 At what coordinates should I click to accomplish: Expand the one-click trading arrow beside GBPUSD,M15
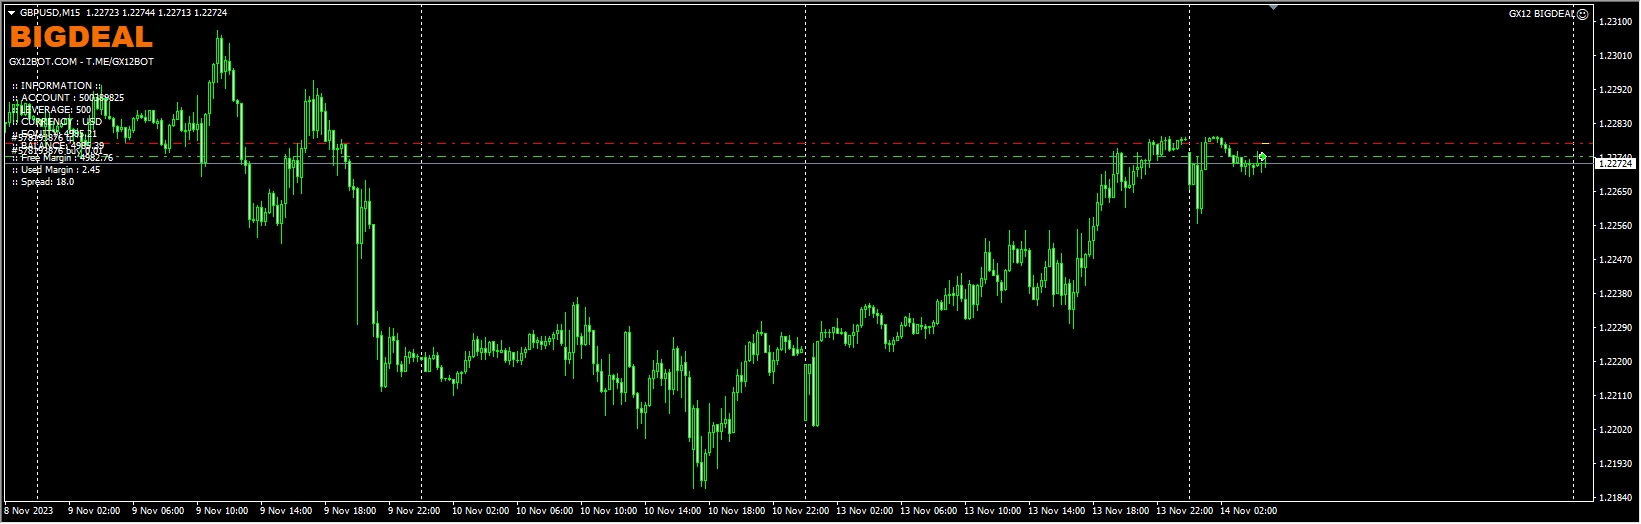[12, 13]
